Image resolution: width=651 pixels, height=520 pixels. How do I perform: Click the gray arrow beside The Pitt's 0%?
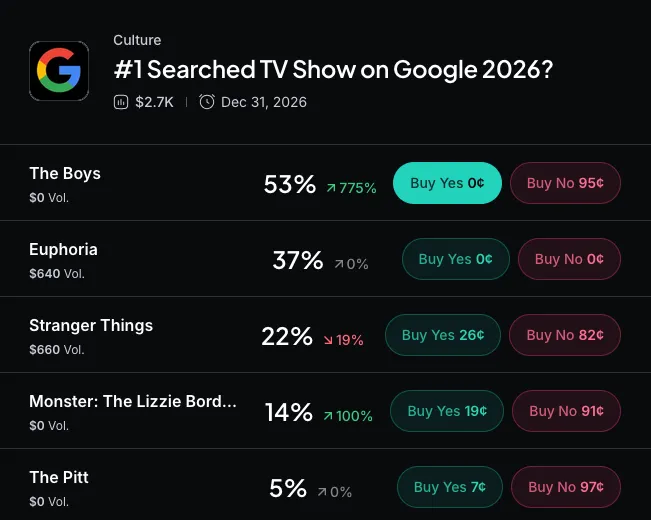[322, 492]
